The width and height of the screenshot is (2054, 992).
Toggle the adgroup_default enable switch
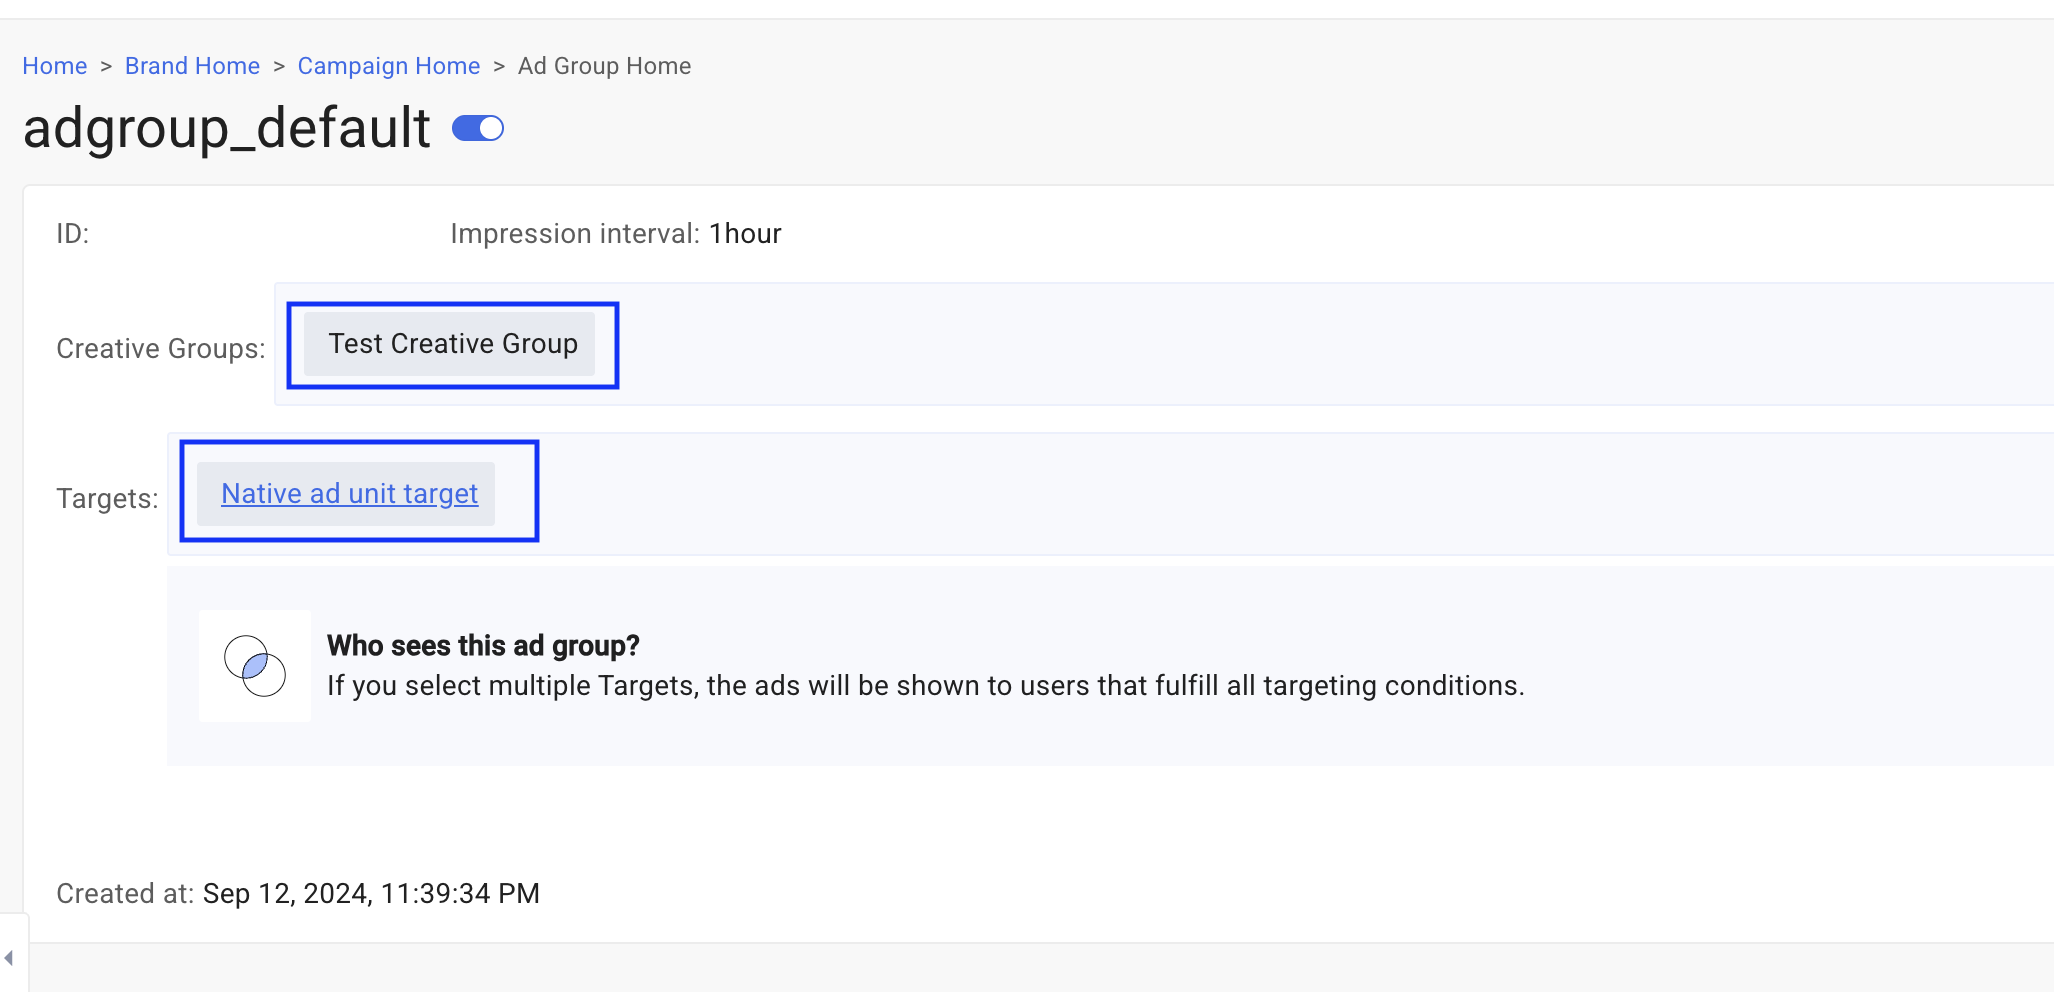click(478, 129)
